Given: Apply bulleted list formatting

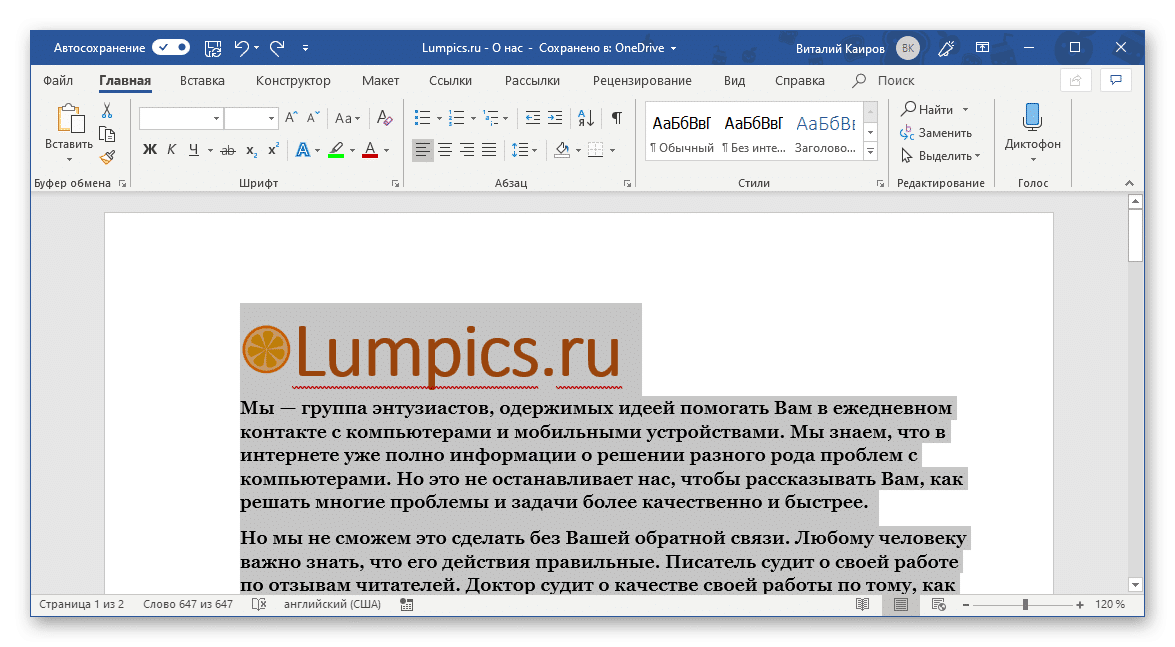Looking at the screenshot, I should tap(422, 118).
